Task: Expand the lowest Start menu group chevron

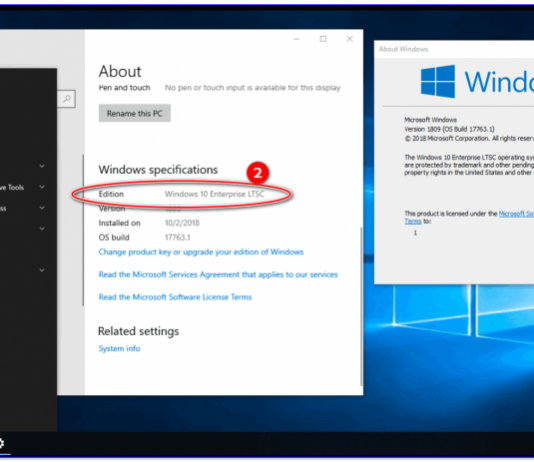Action: point(42,270)
